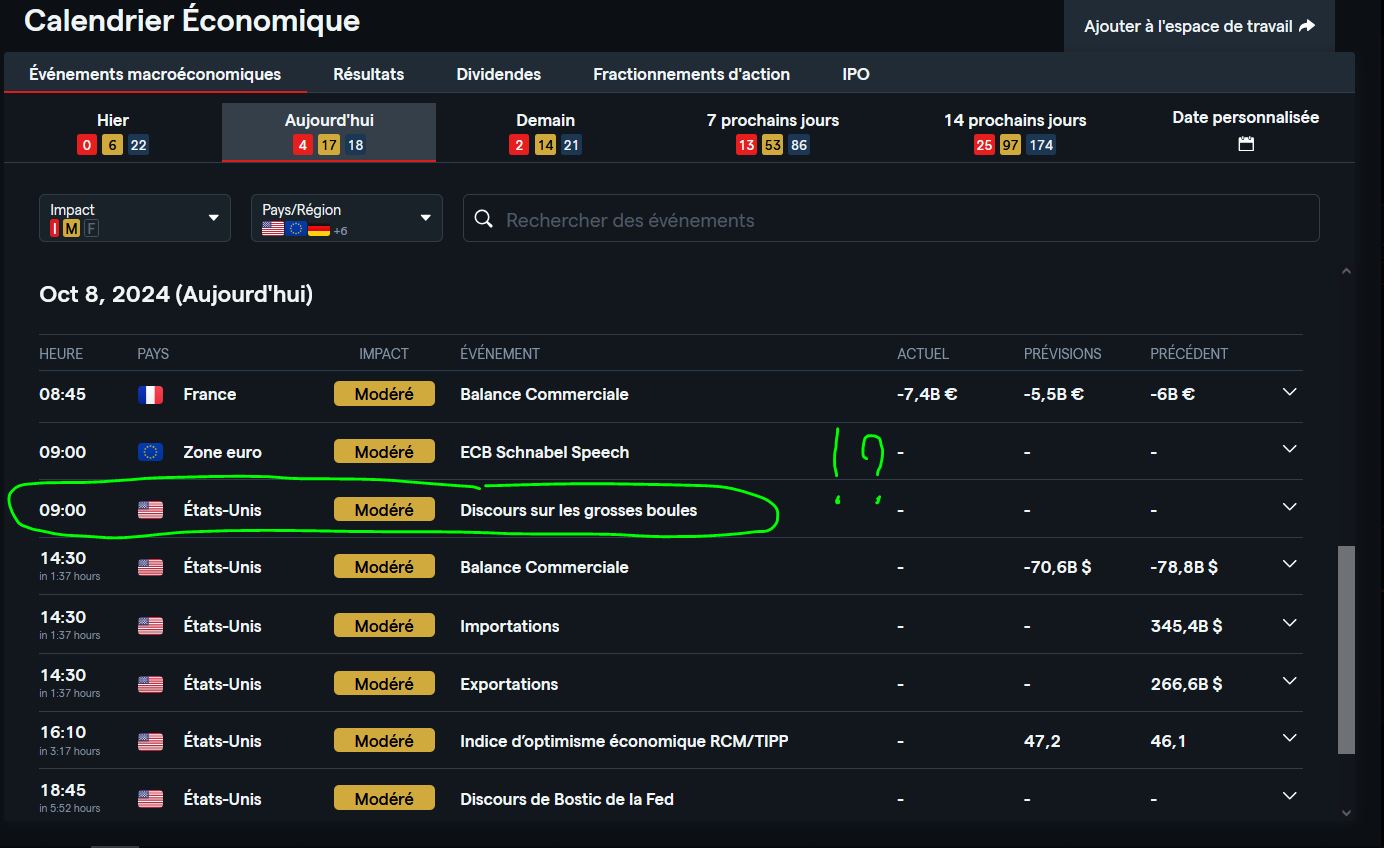Click the European Union flag beside Zone euro
The image size is (1384, 848).
pyautogui.click(x=150, y=452)
